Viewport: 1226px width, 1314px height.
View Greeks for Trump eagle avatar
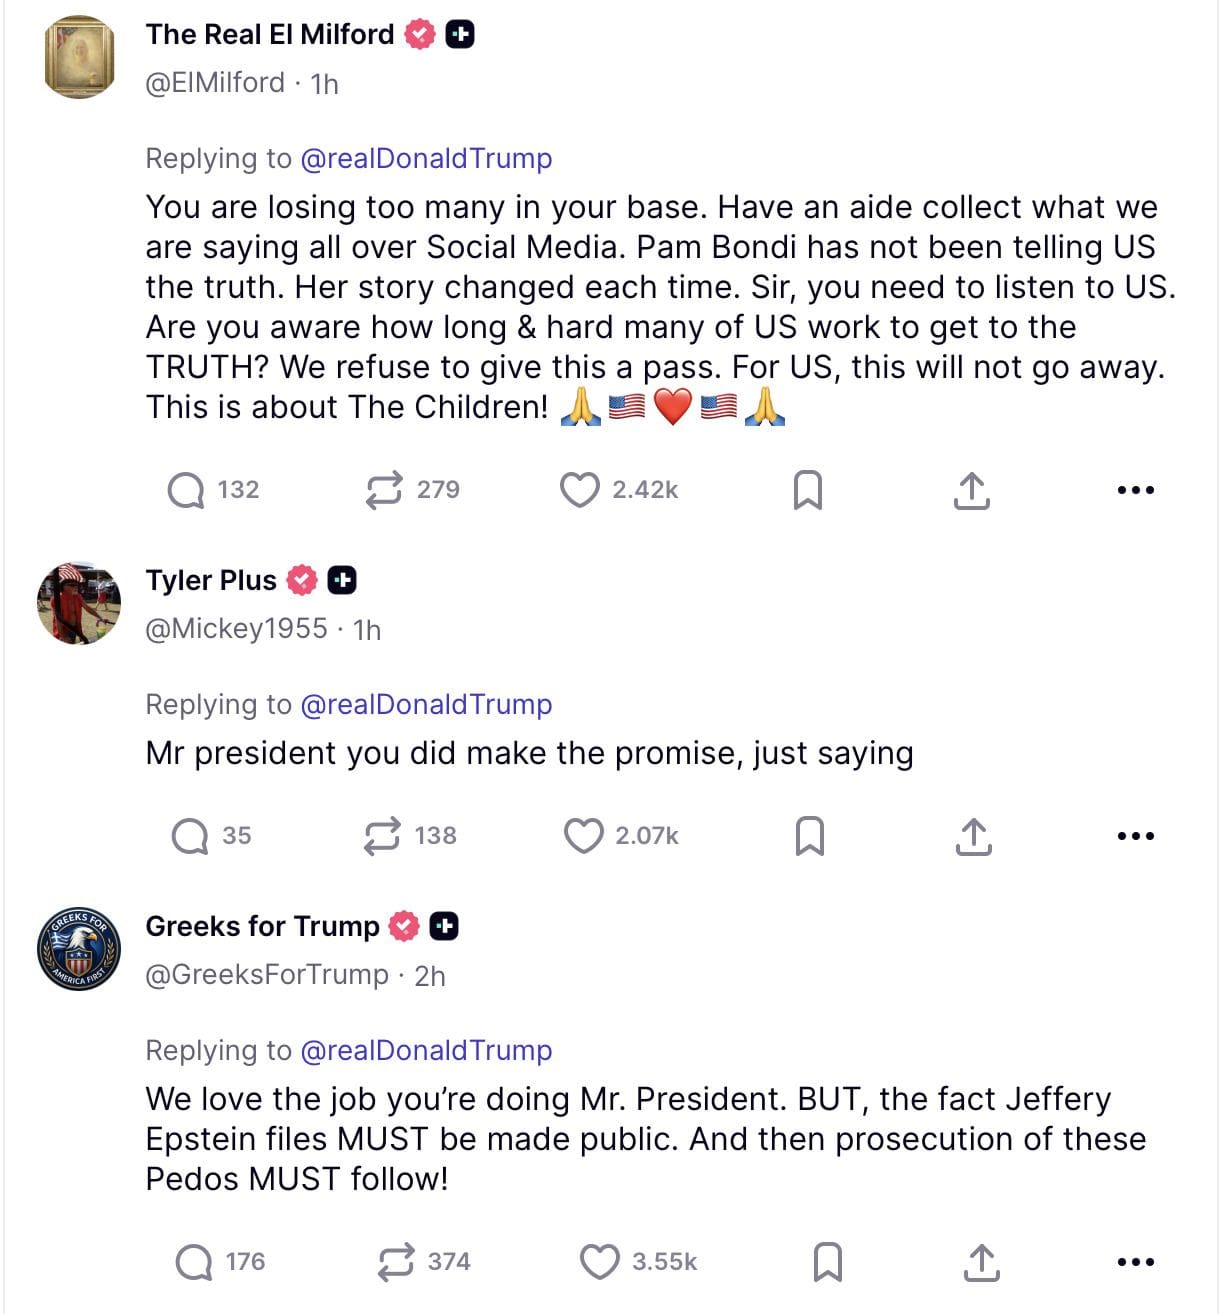(x=79, y=949)
